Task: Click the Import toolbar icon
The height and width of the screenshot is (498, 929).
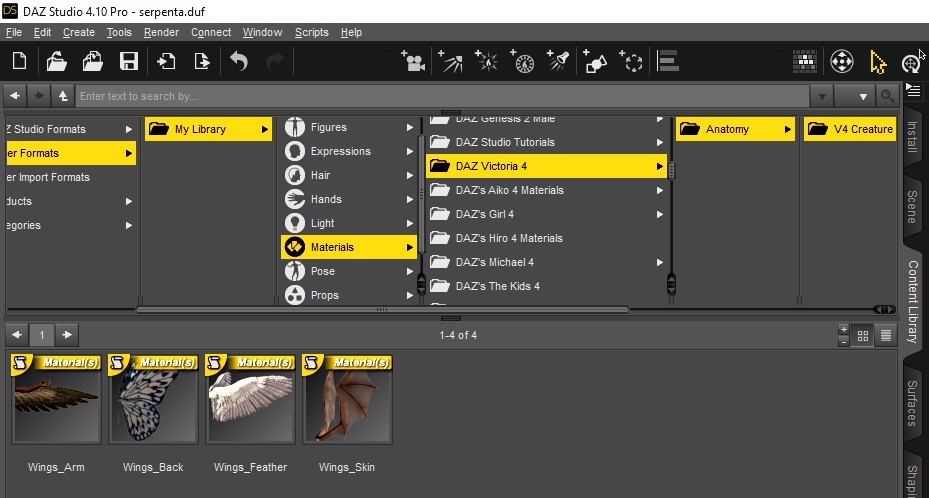Action: pos(166,61)
